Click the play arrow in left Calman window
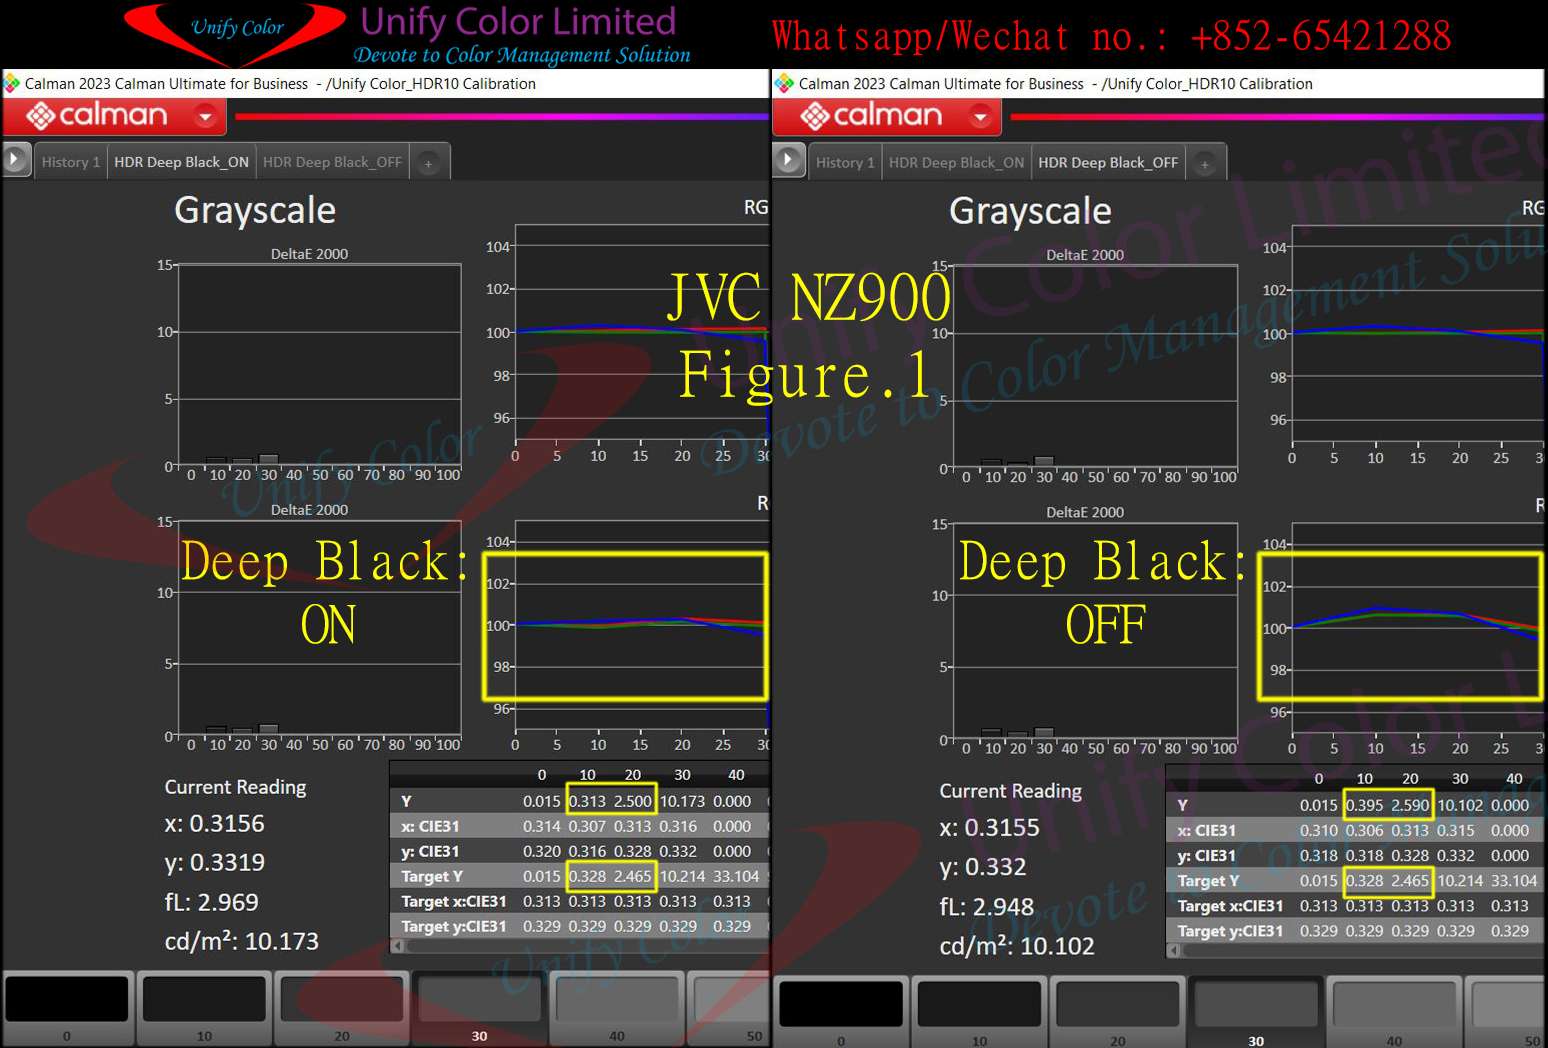This screenshot has width=1548, height=1048. pyautogui.click(x=16, y=160)
